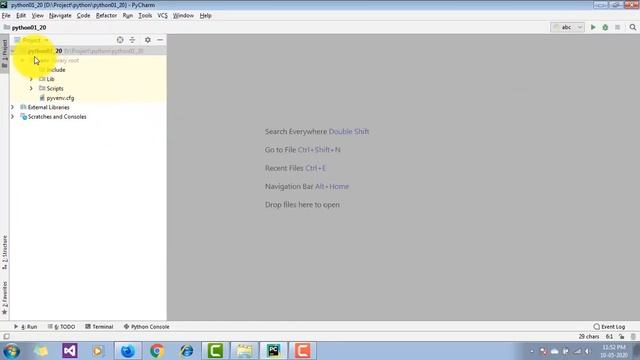Screen dimensions: 640x360
Task: Open the Refactor menu
Action: point(106,16)
